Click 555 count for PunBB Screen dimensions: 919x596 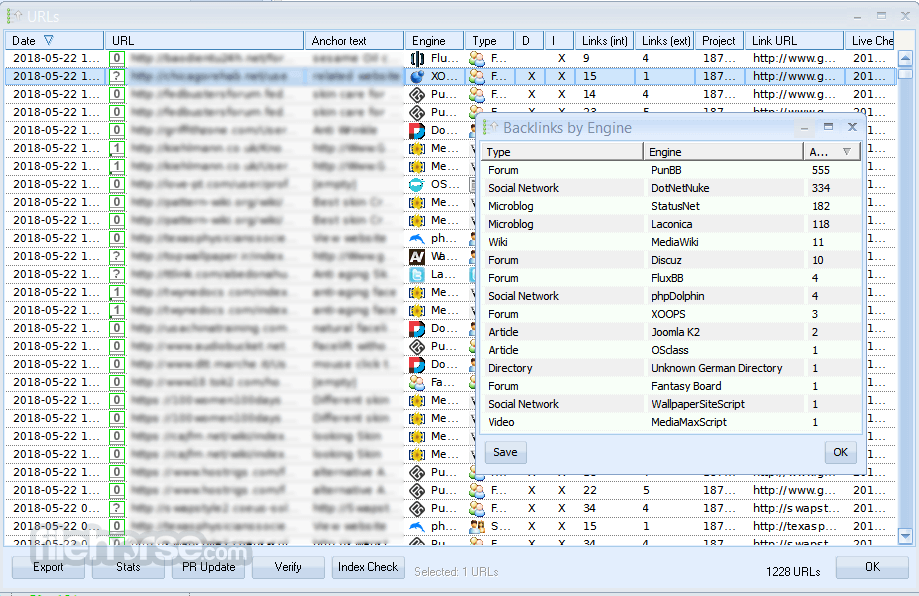(x=821, y=170)
